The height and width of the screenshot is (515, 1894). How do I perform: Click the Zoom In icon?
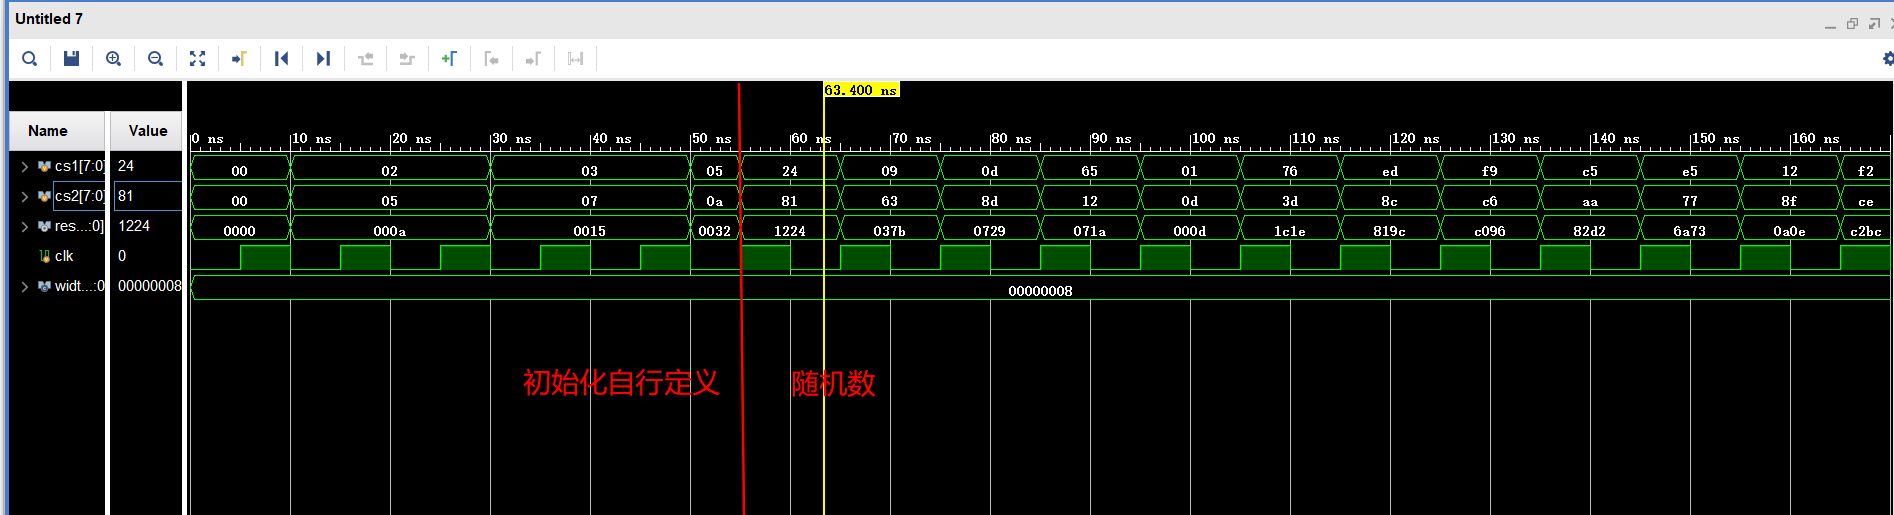coord(113,59)
